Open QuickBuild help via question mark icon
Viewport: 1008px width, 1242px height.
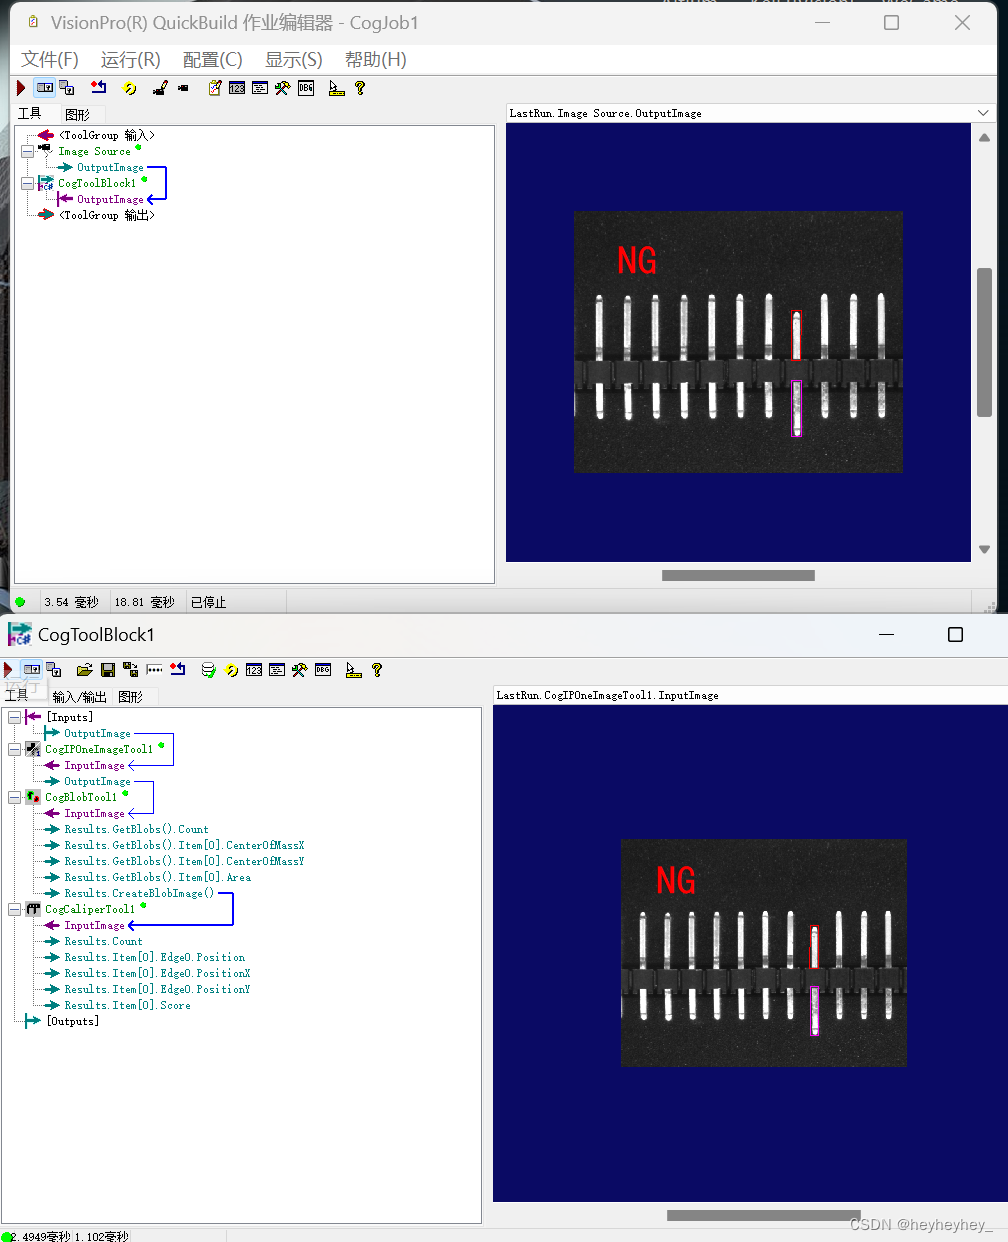(x=358, y=88)
